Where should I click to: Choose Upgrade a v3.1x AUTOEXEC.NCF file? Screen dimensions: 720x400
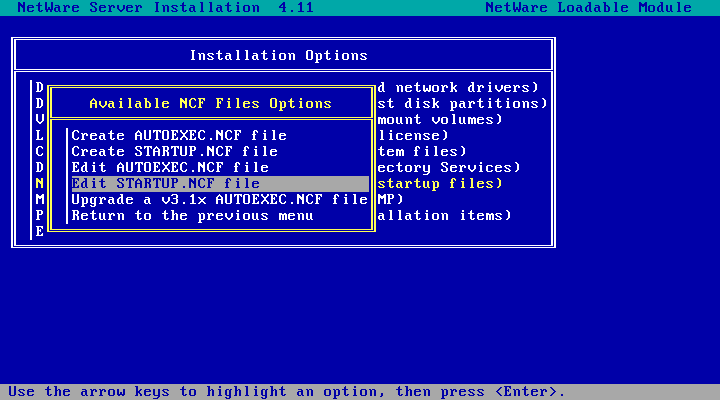pyautogui.click(x=220, y=200)
